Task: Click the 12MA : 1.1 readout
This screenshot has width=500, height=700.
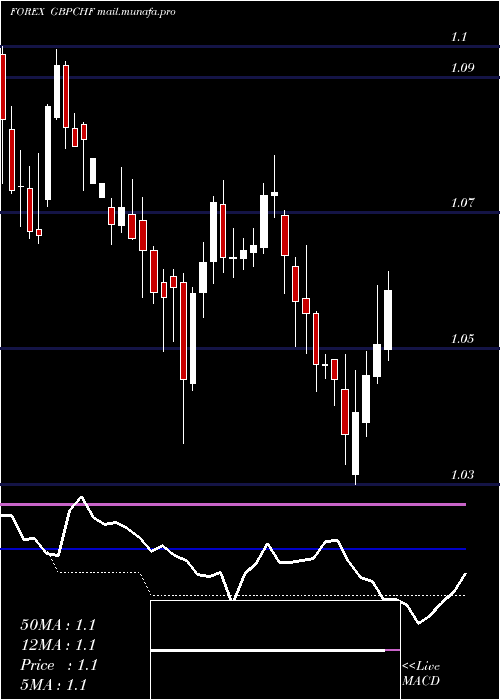Action: 58,645
